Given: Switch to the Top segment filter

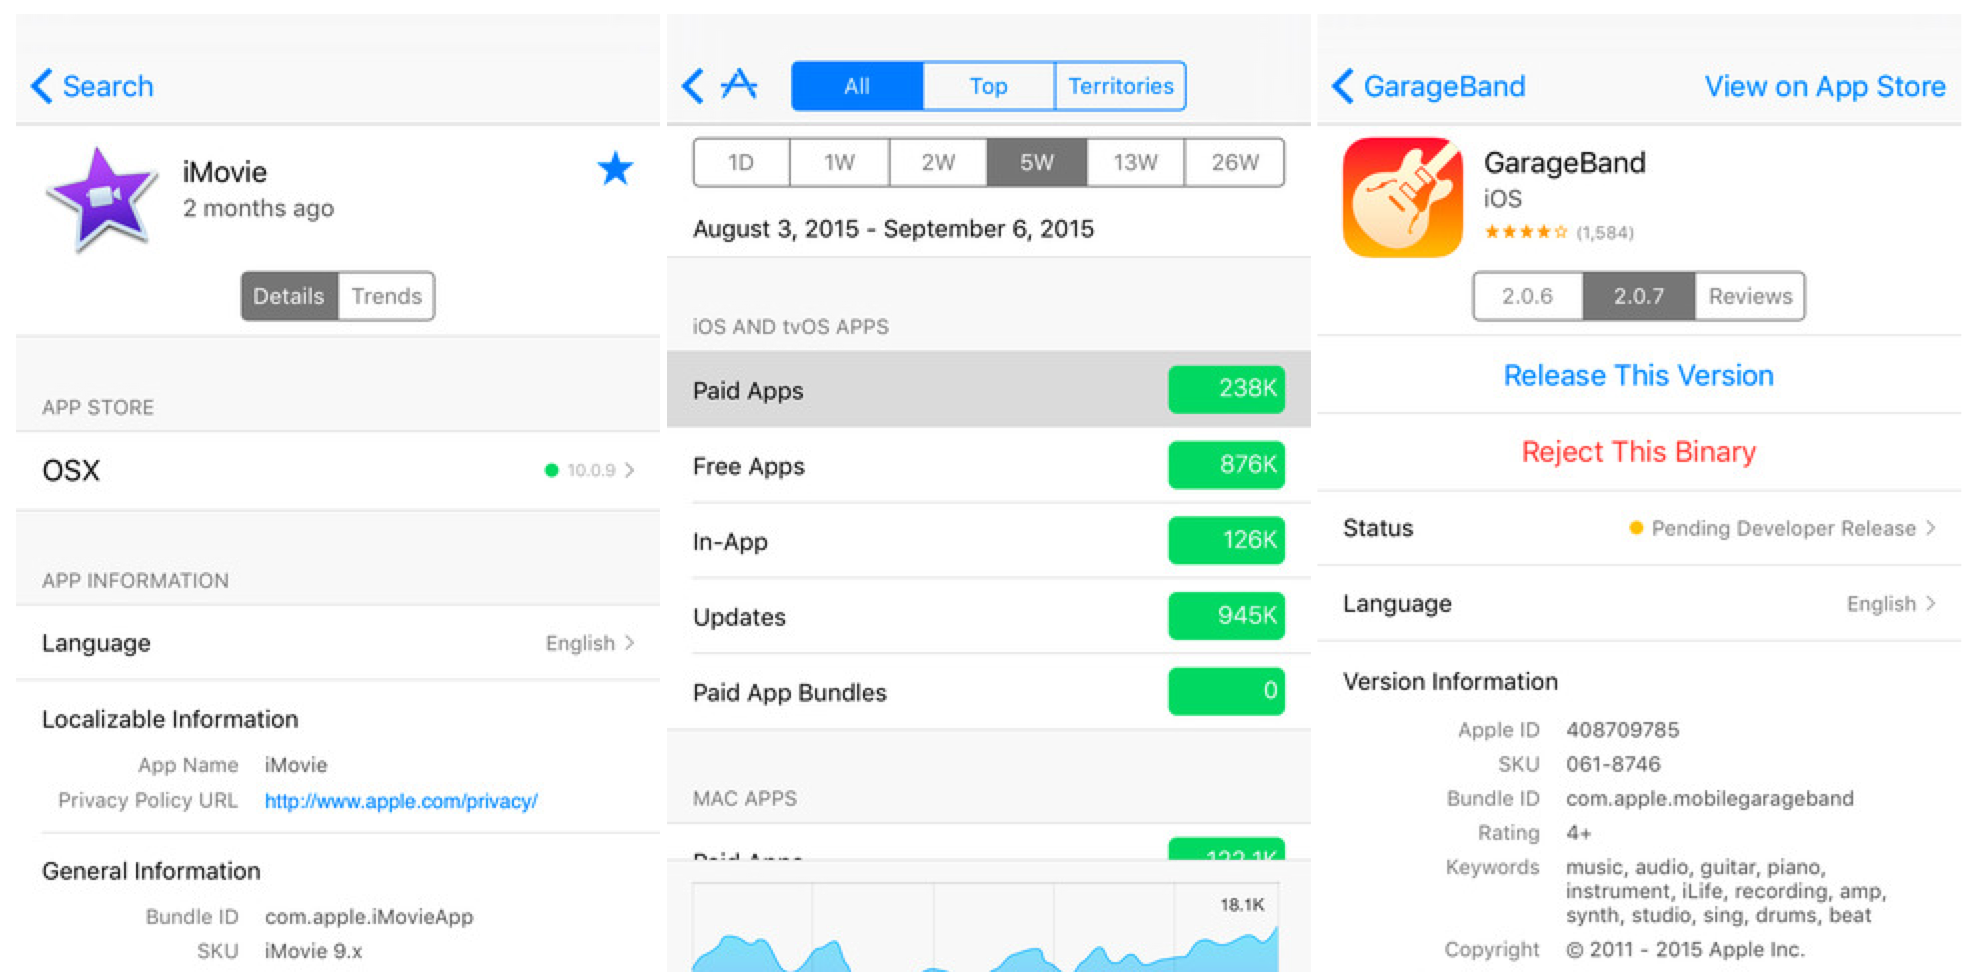Looking at the screenshot, I should pos(987,86).
